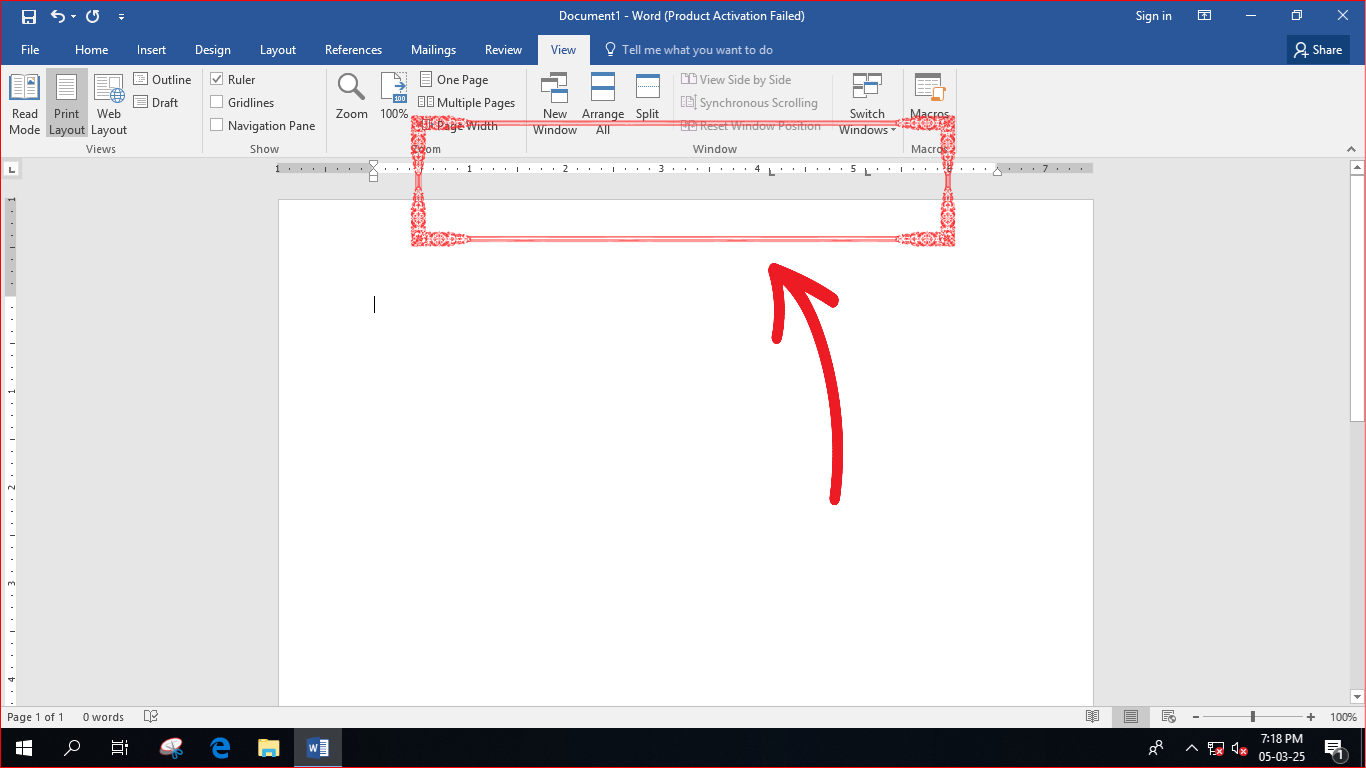The height and width of the screenshot is (768, 1366).
Task: Switch to the References tab
Action: click(x=353, y=50)
